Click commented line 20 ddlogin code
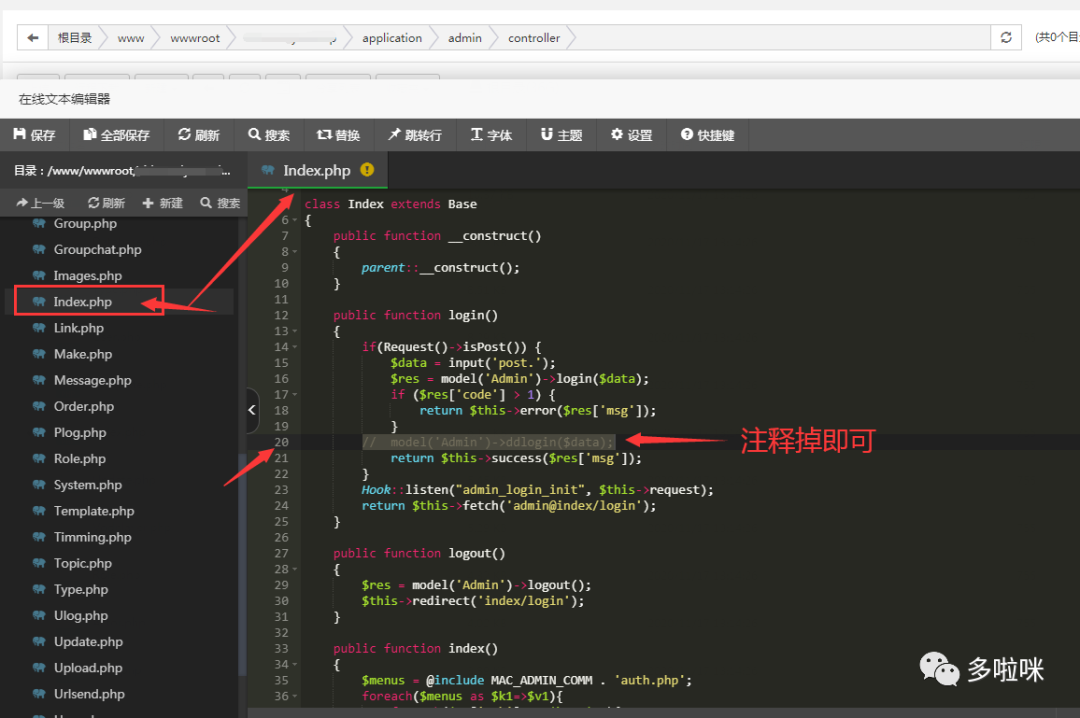Image resolution: width=1080 pixels, height=718 pixels. [488, 442]
